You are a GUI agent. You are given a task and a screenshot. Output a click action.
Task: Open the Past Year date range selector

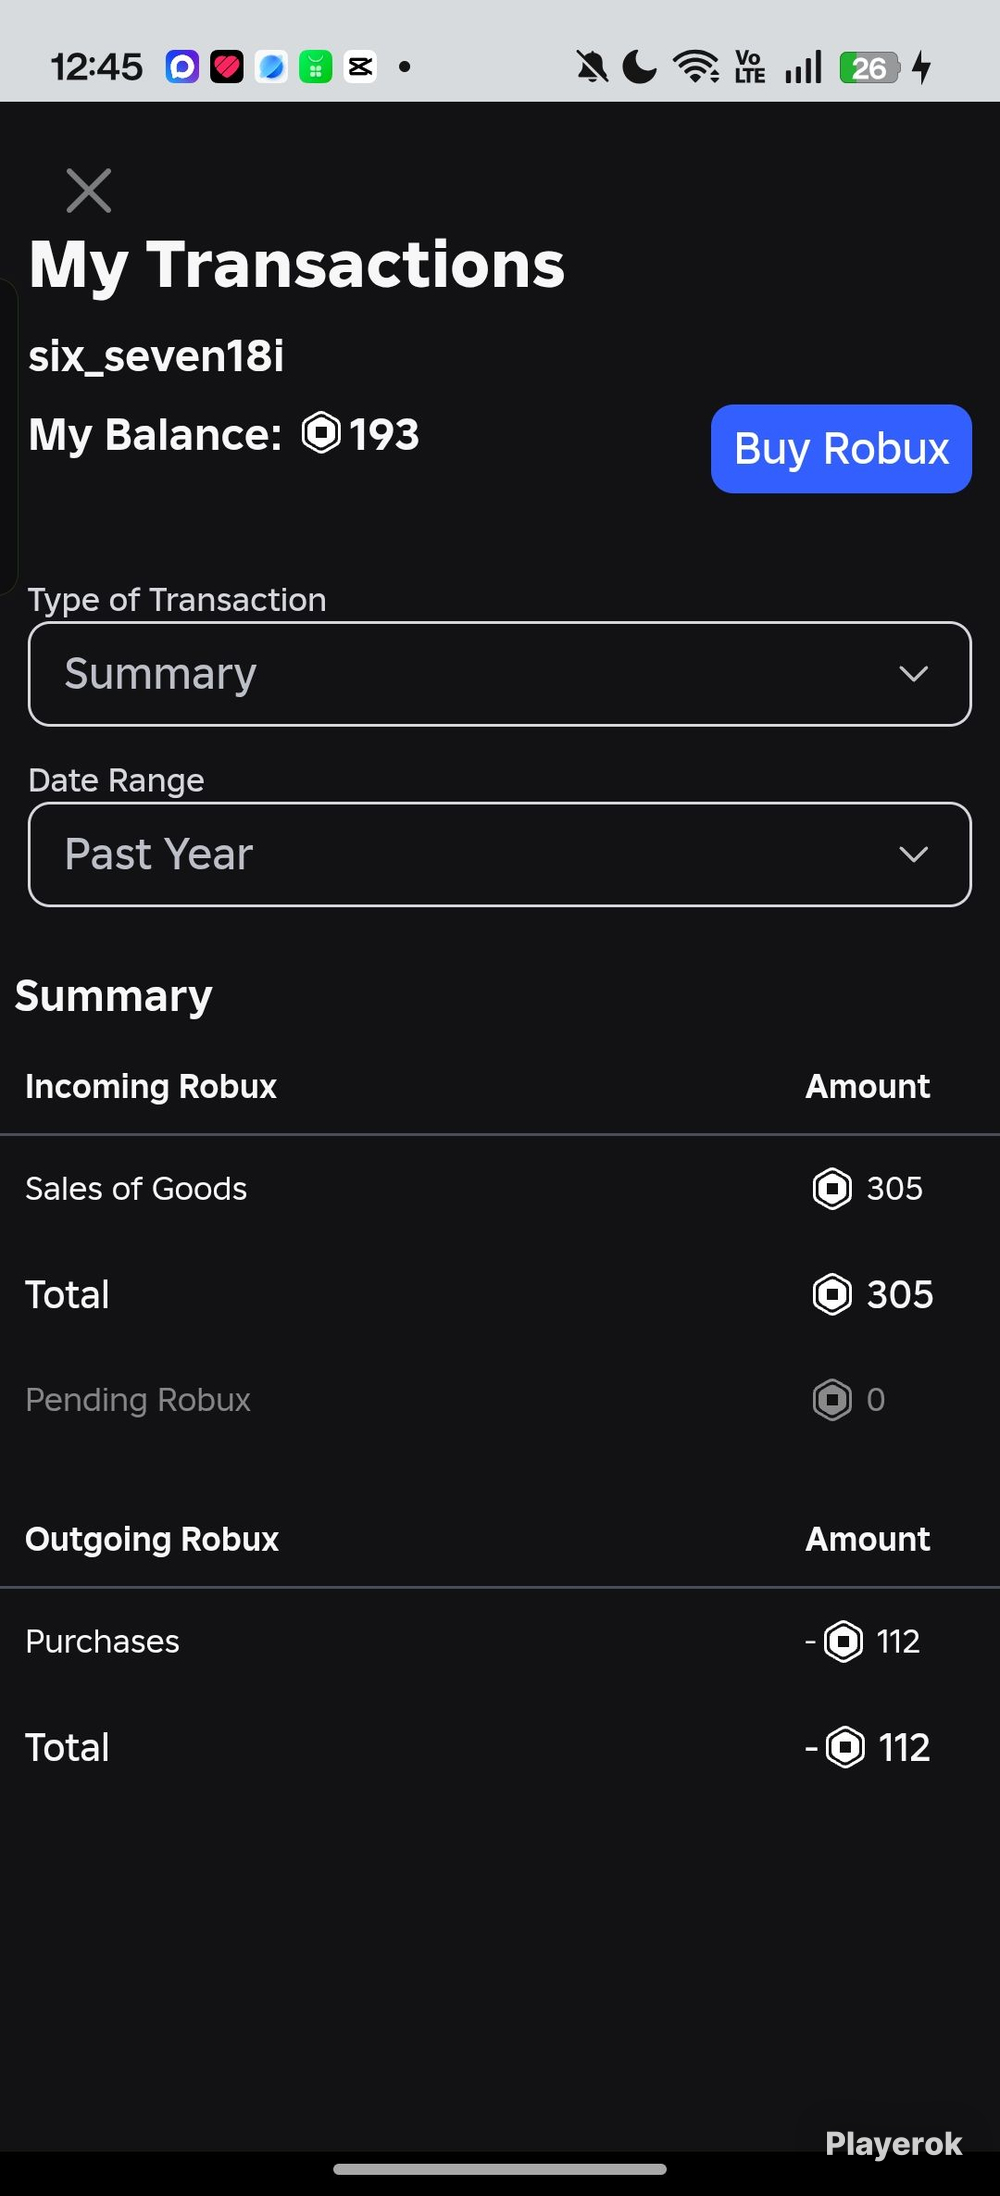500,854
